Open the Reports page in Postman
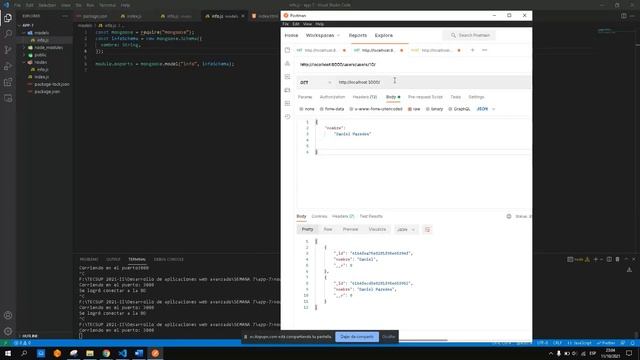The height and width of the screenshot is (360, 640). pyautogui.click(x=358, y=36)
